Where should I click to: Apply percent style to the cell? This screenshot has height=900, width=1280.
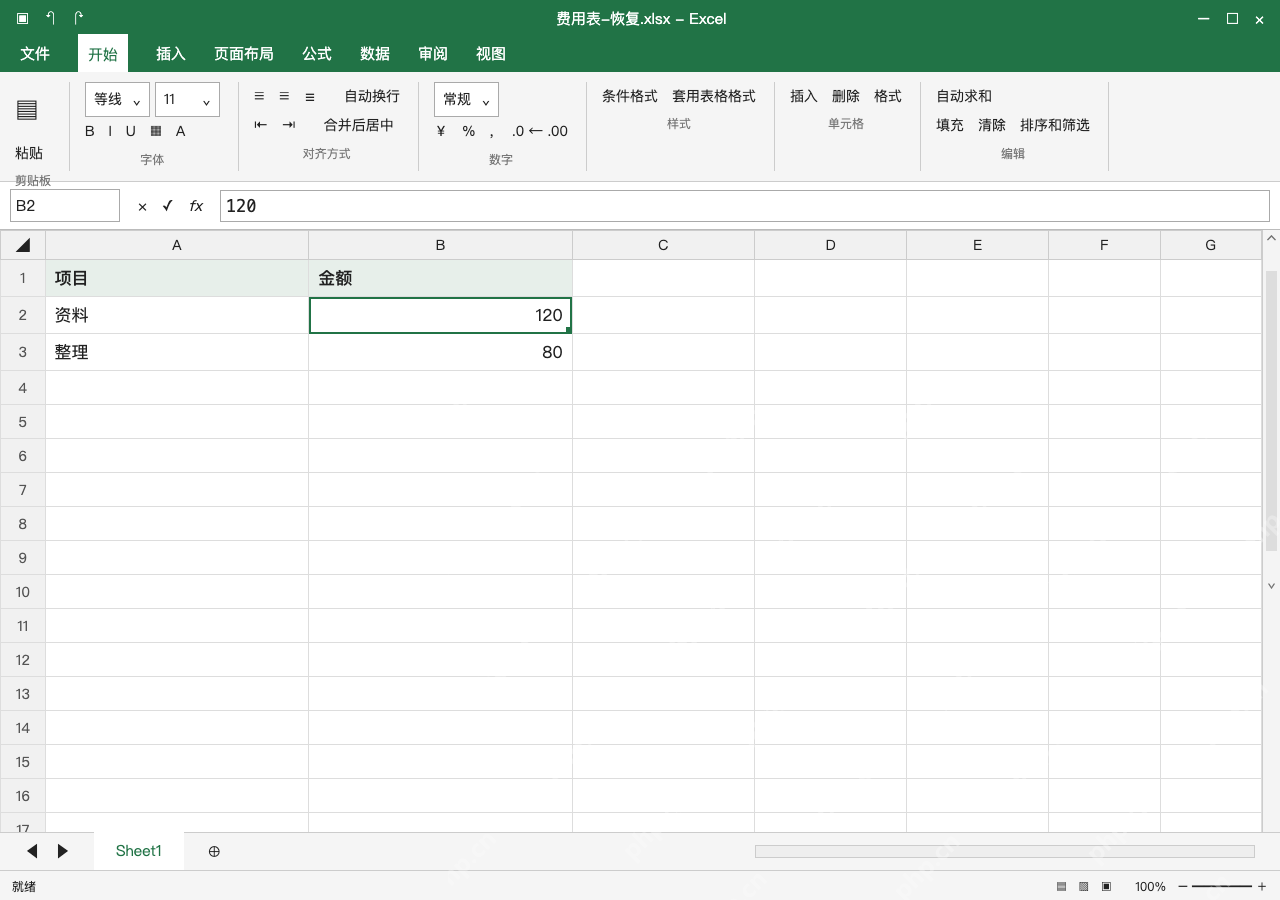click(x=468, y=131)
